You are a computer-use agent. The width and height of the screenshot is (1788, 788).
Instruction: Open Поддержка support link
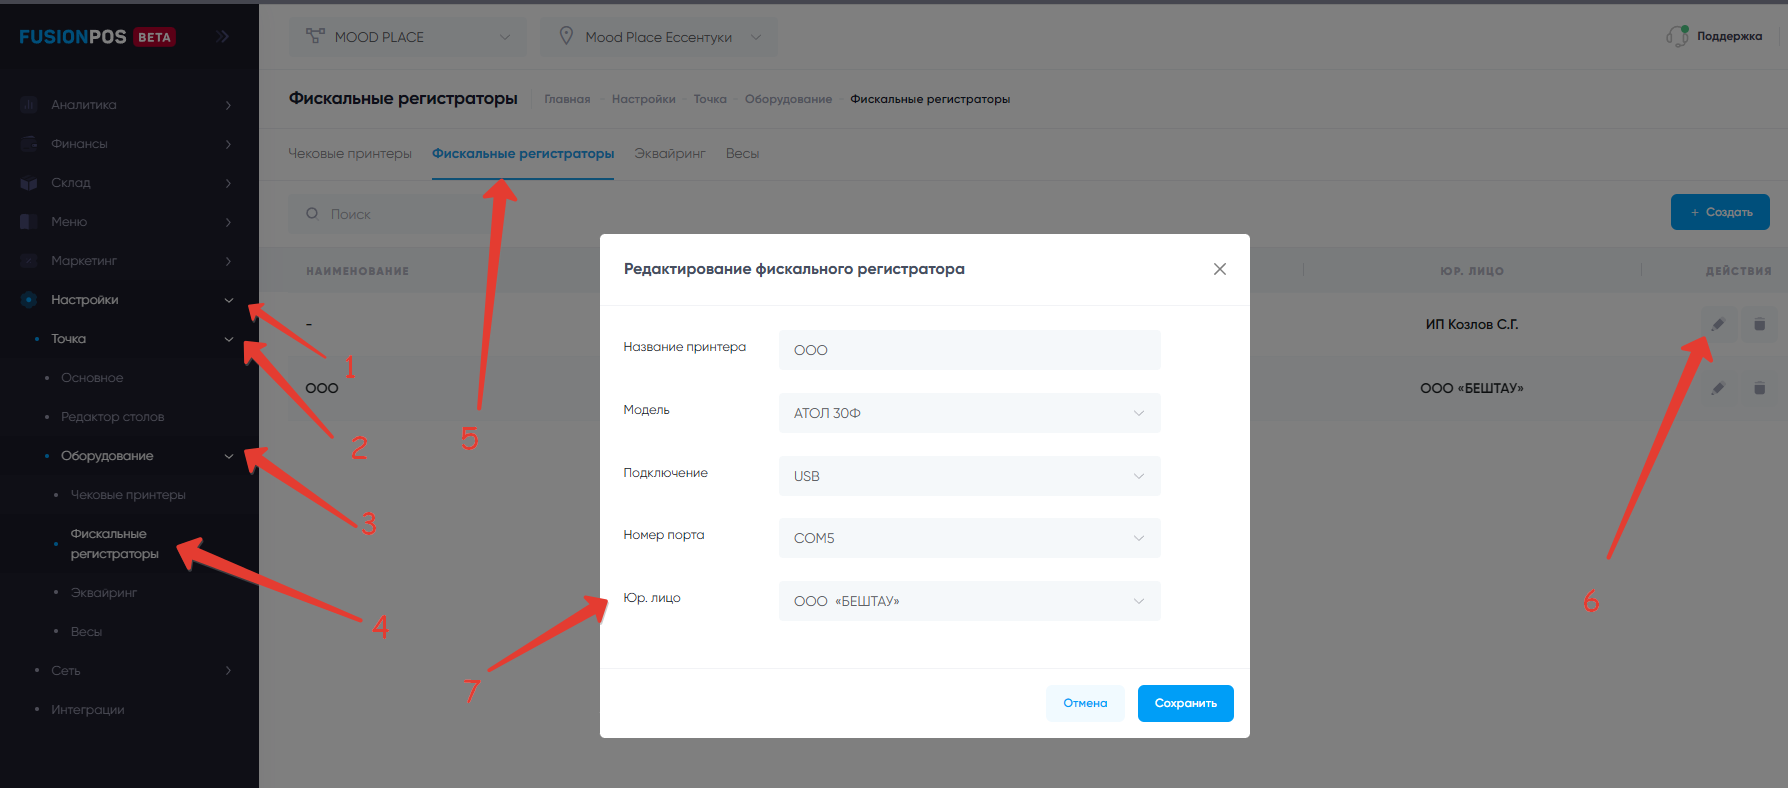pos(1729,36)
